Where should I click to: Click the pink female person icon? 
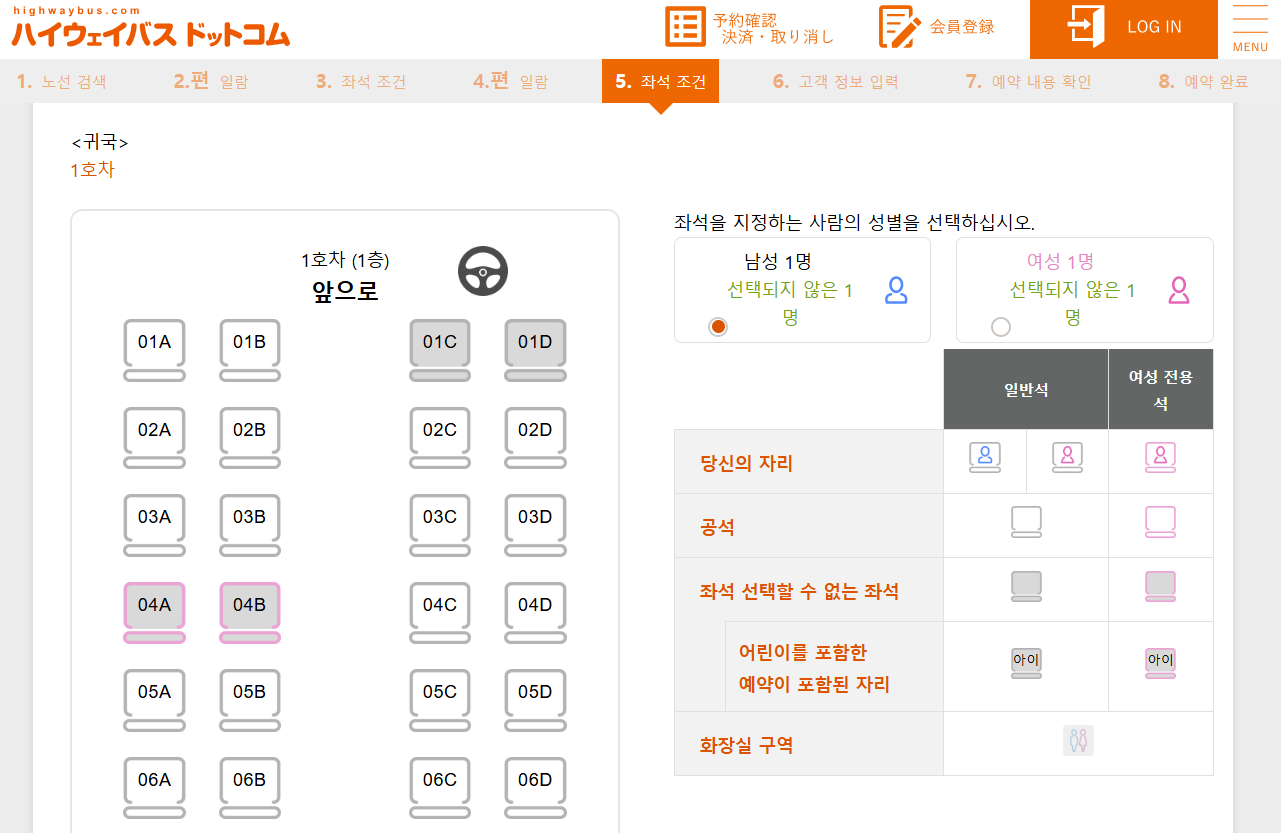point(1180,290)
